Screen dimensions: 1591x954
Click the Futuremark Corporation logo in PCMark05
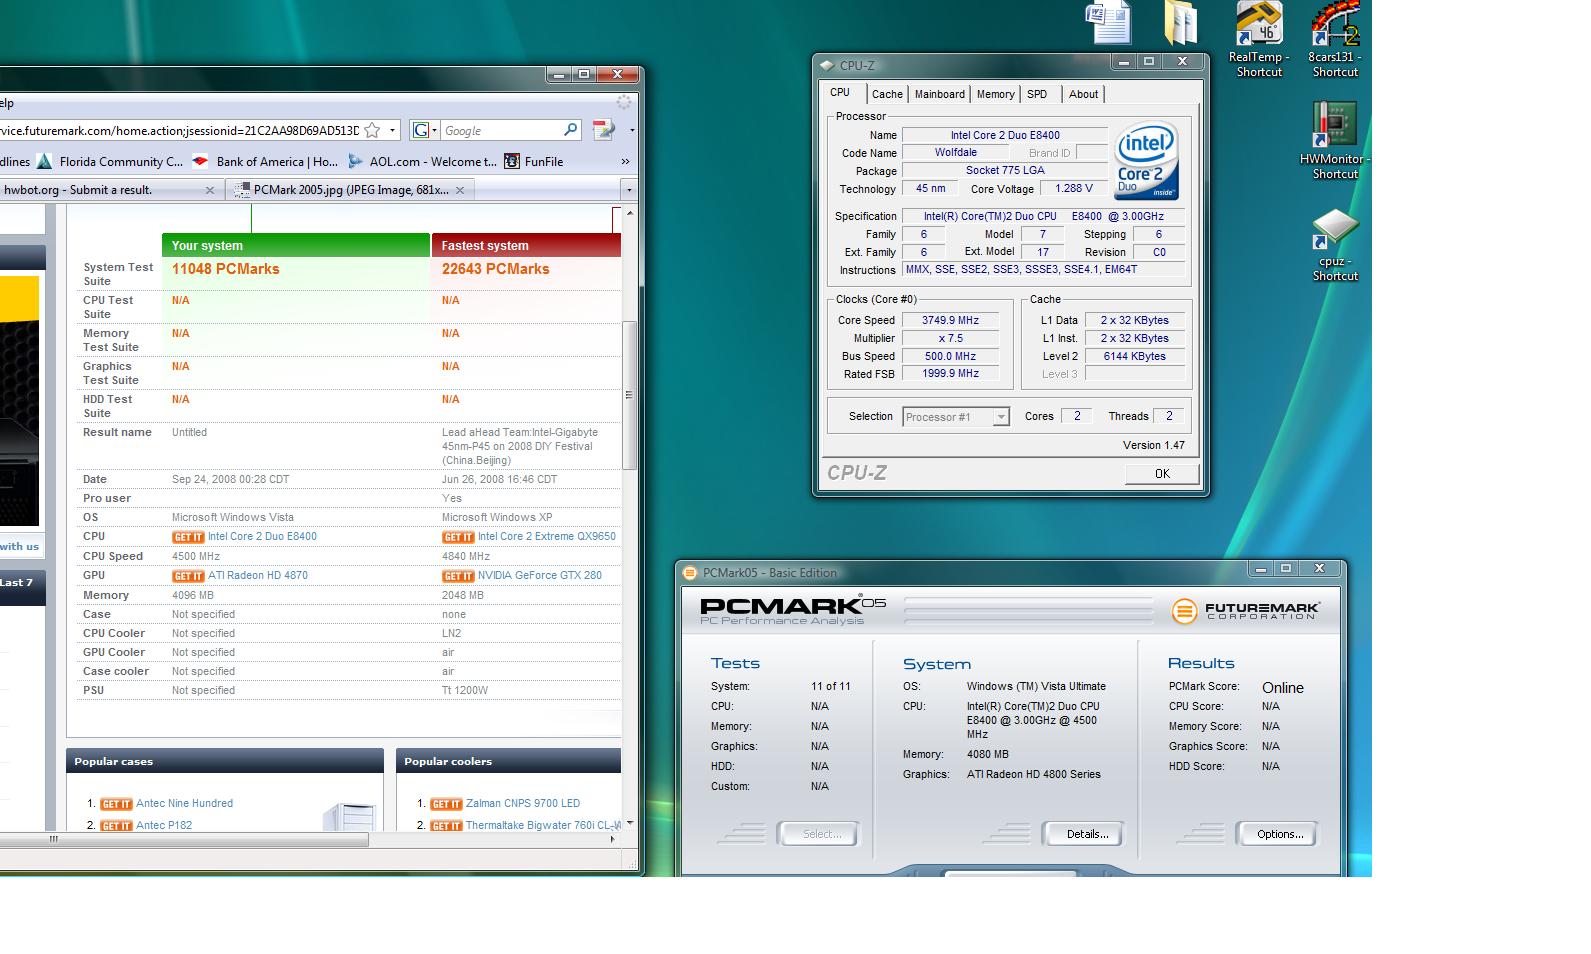pyautogui.click(x=1245, y=610)
